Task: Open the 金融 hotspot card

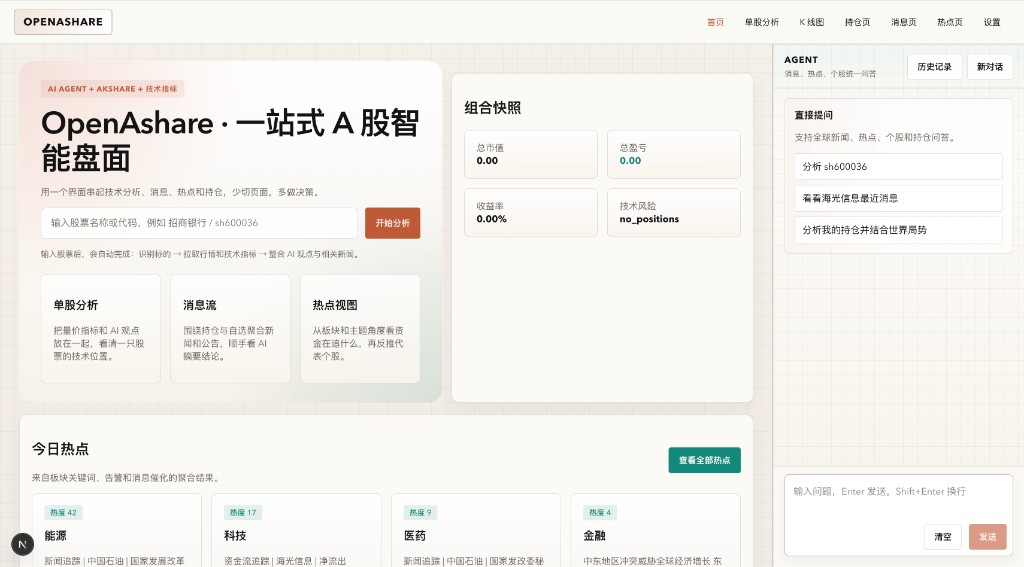Action: pyautogui.click(x=656, y=530)
